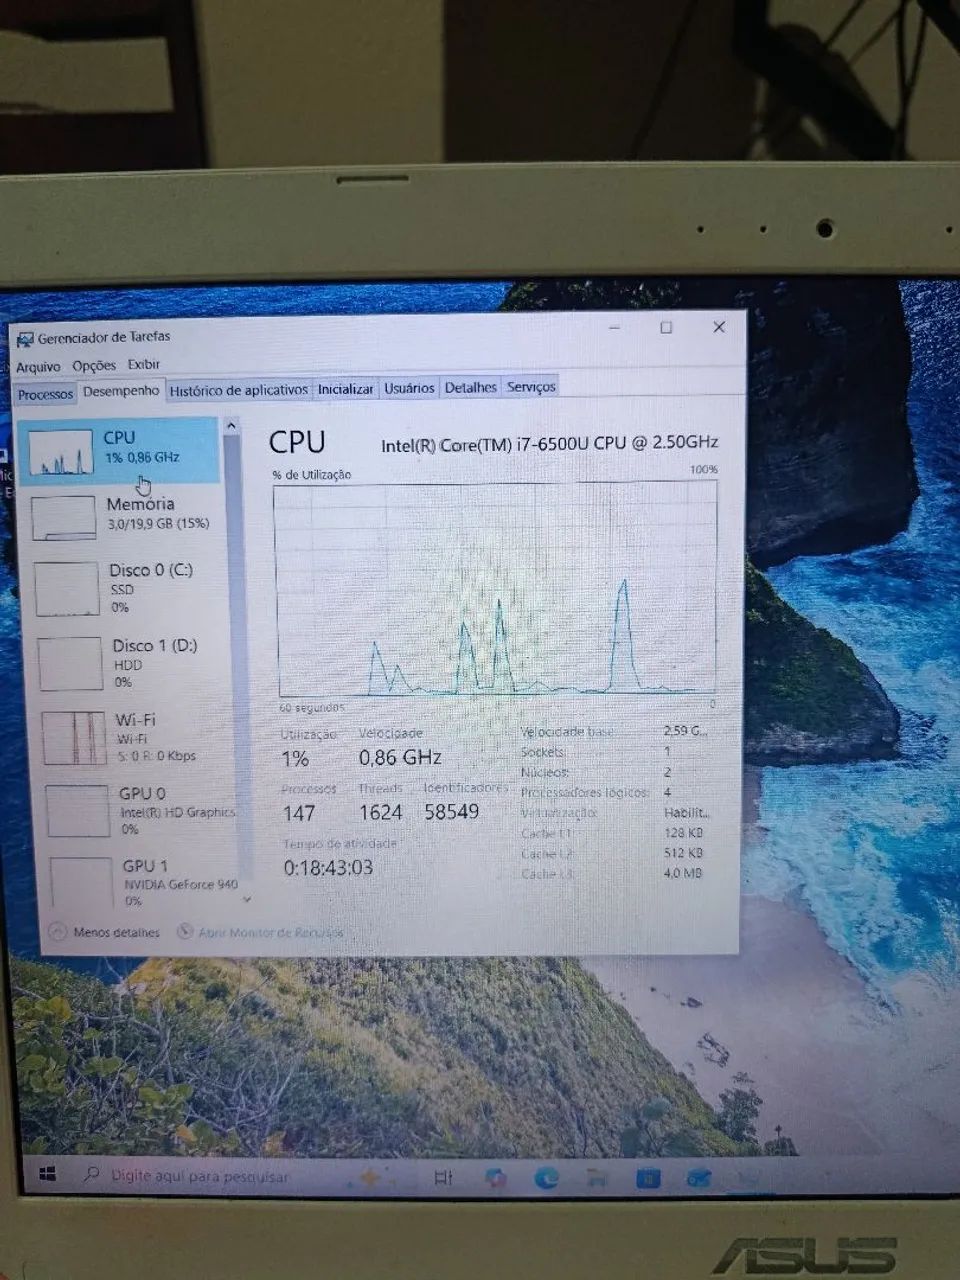Screen dimensions: 960x1280
Task: Open File Explorer from the taskbar
Action: (597, 1177)
